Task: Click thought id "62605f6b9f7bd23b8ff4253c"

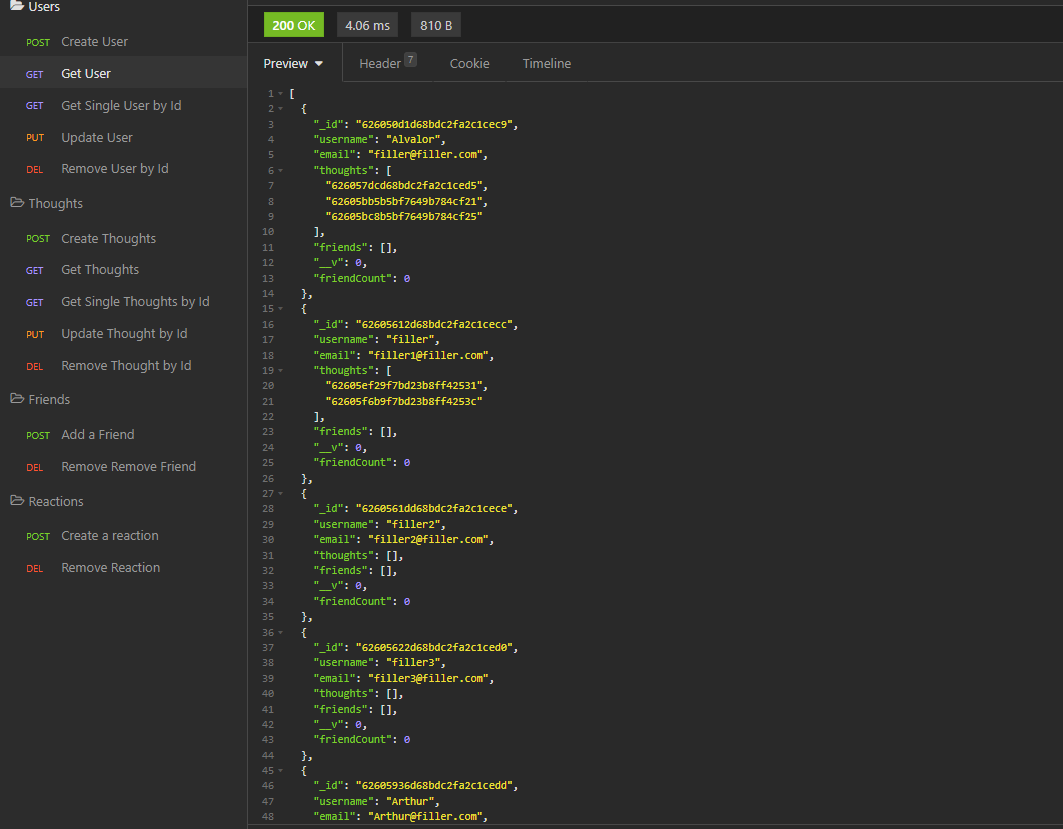Action: 404,401
